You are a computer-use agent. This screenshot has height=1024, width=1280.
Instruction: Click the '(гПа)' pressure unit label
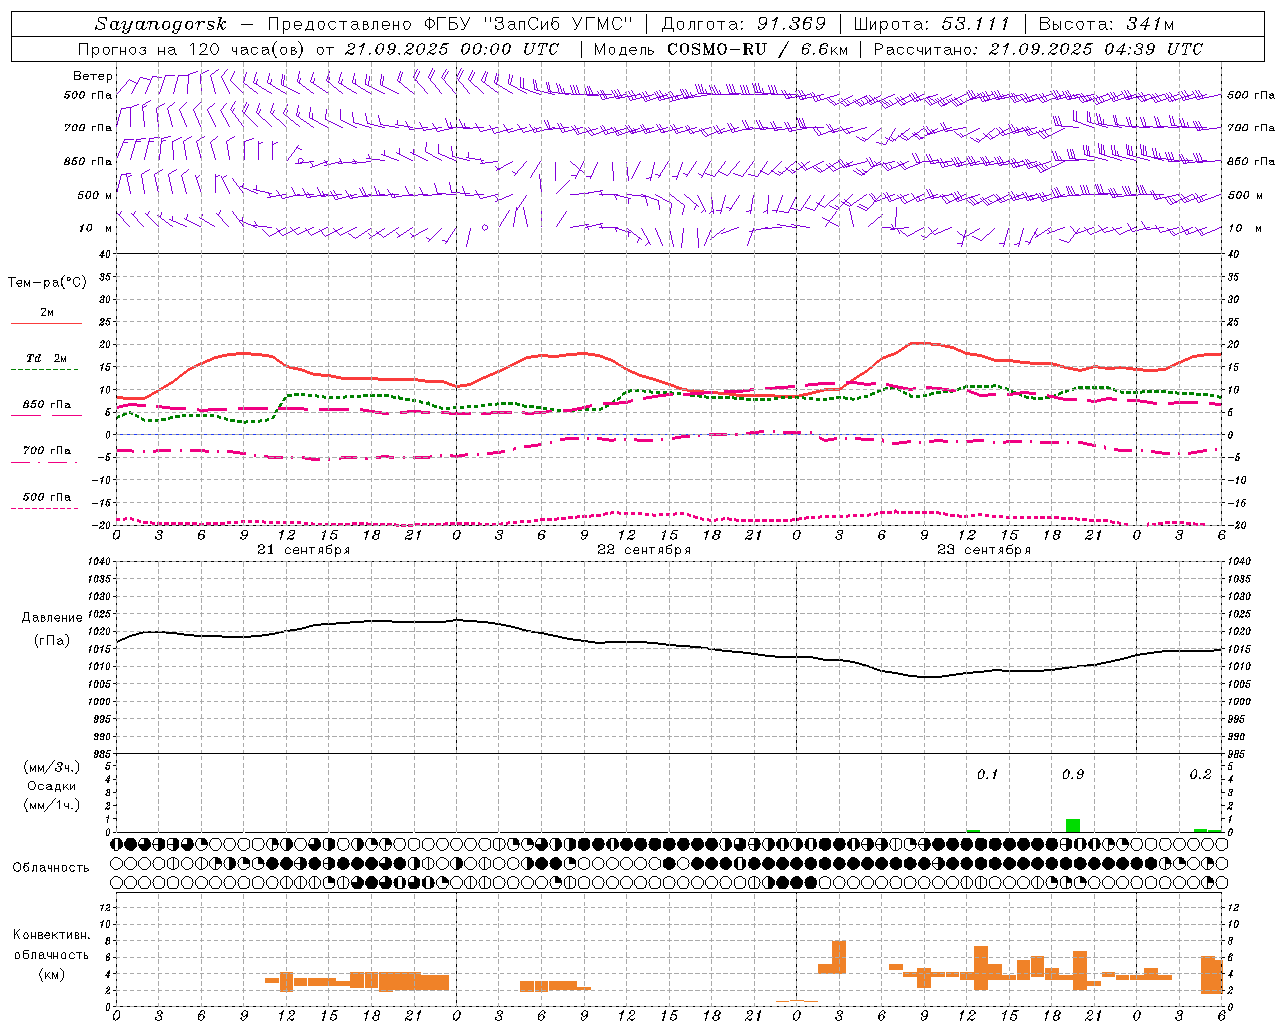coord(52,641)
